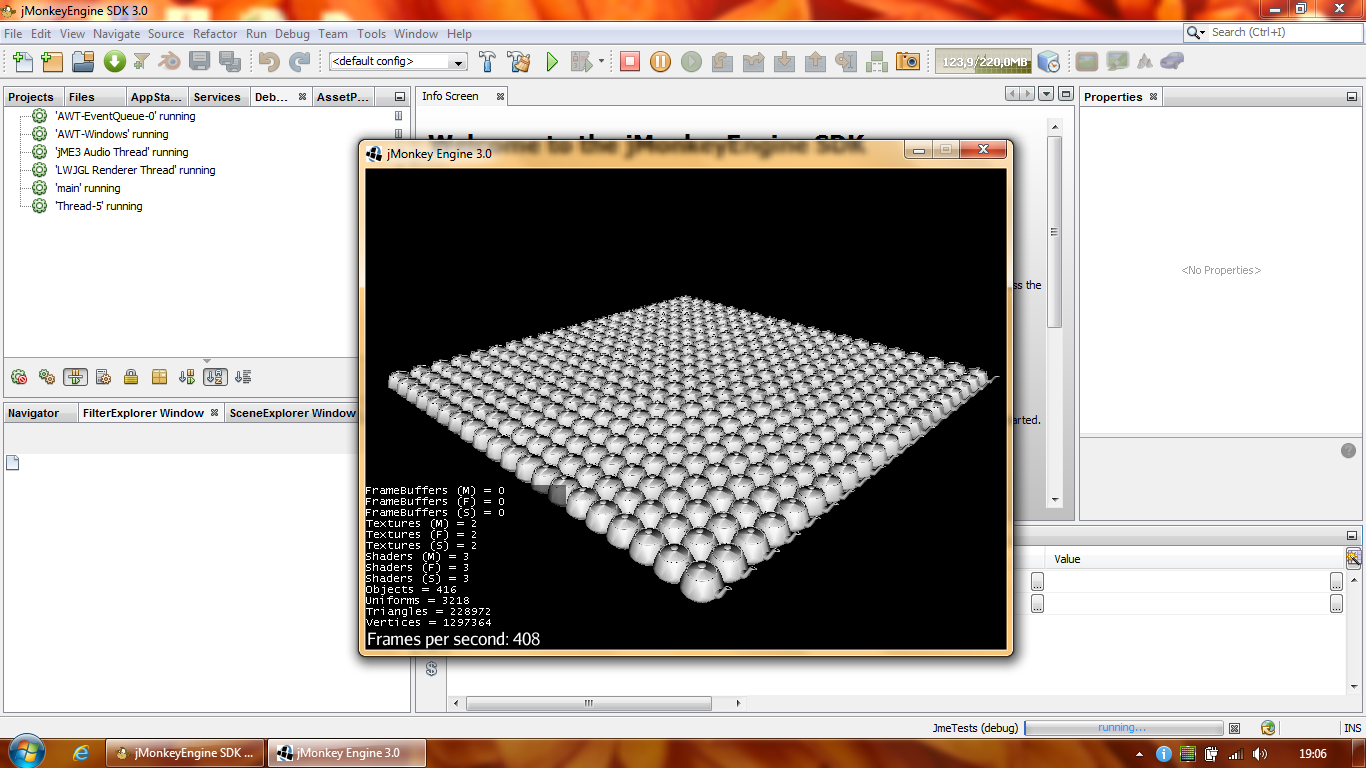Open the Debug Project dropdown arrow
Viewport: 1366px width, 768px height.
(x=601, y=62)
